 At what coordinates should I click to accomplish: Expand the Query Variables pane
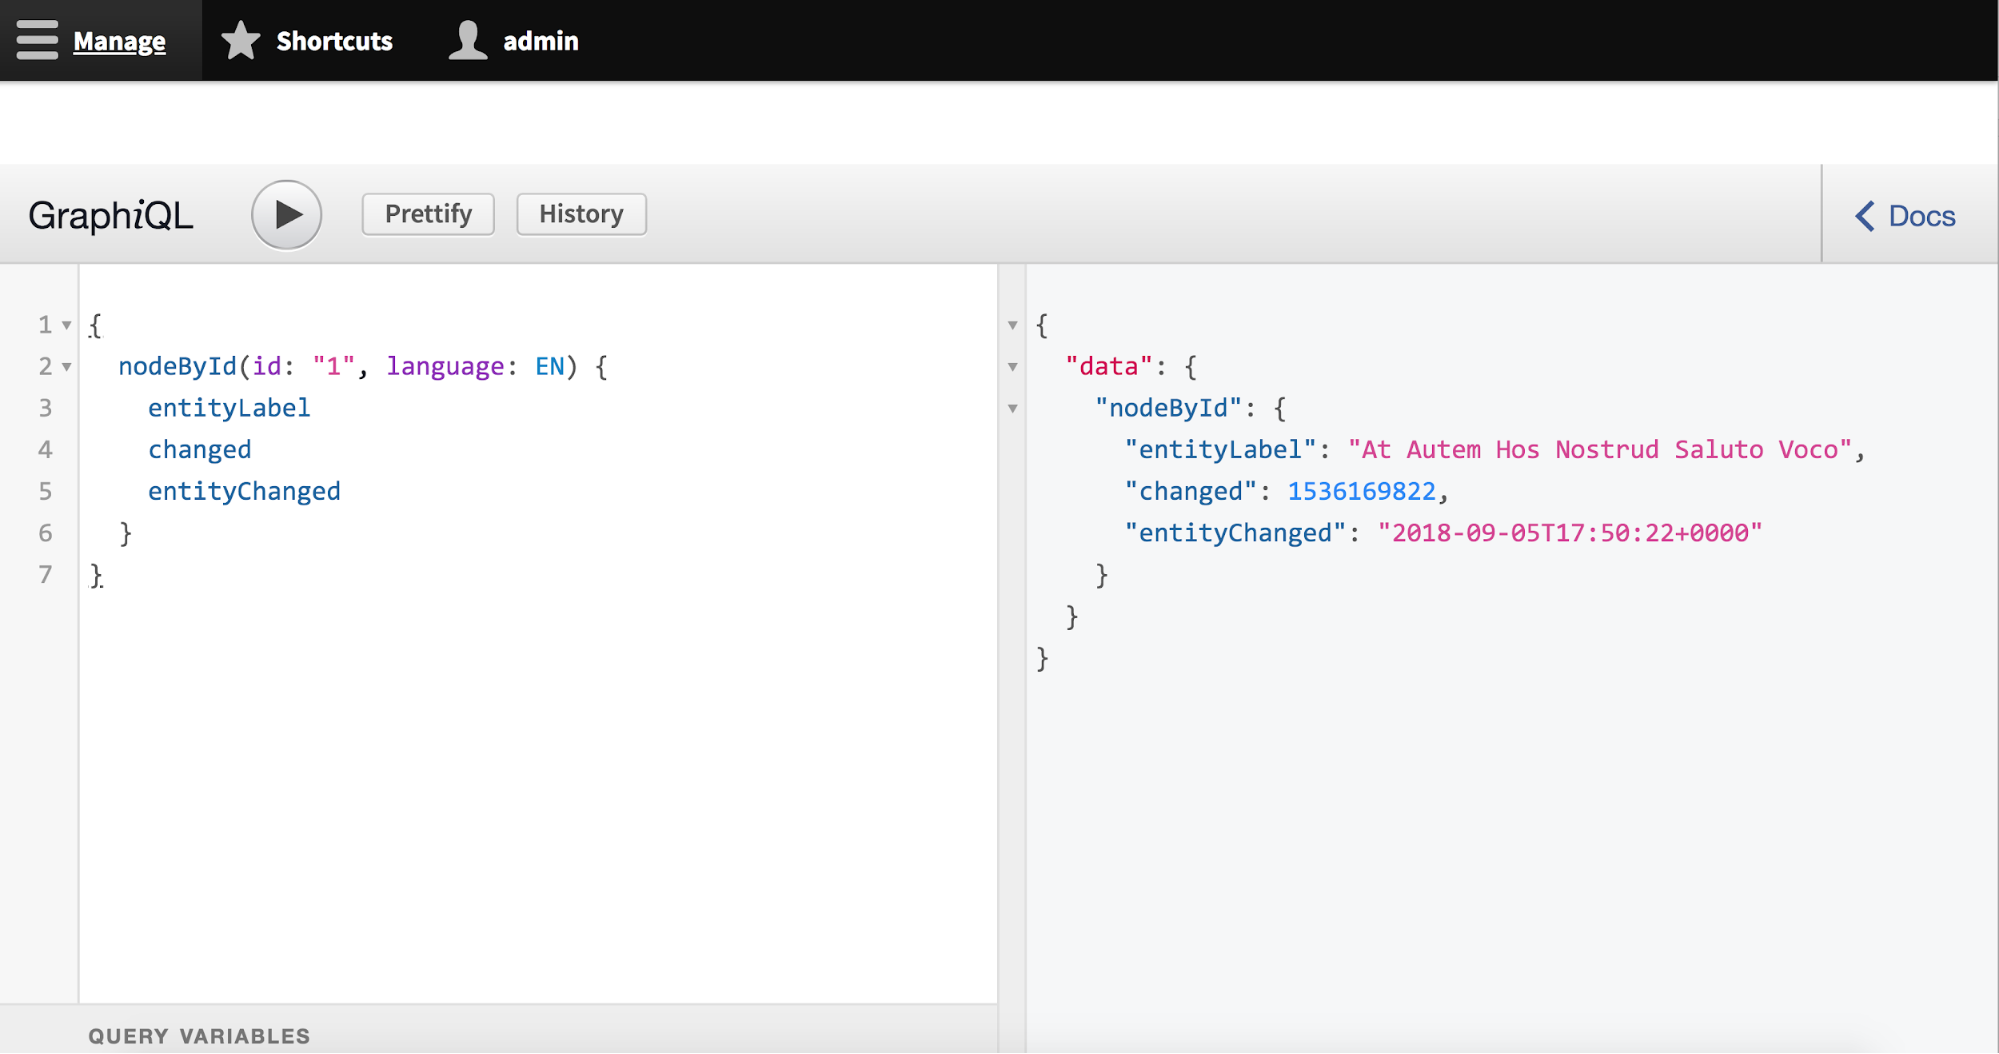click(x=199, y=1036)
